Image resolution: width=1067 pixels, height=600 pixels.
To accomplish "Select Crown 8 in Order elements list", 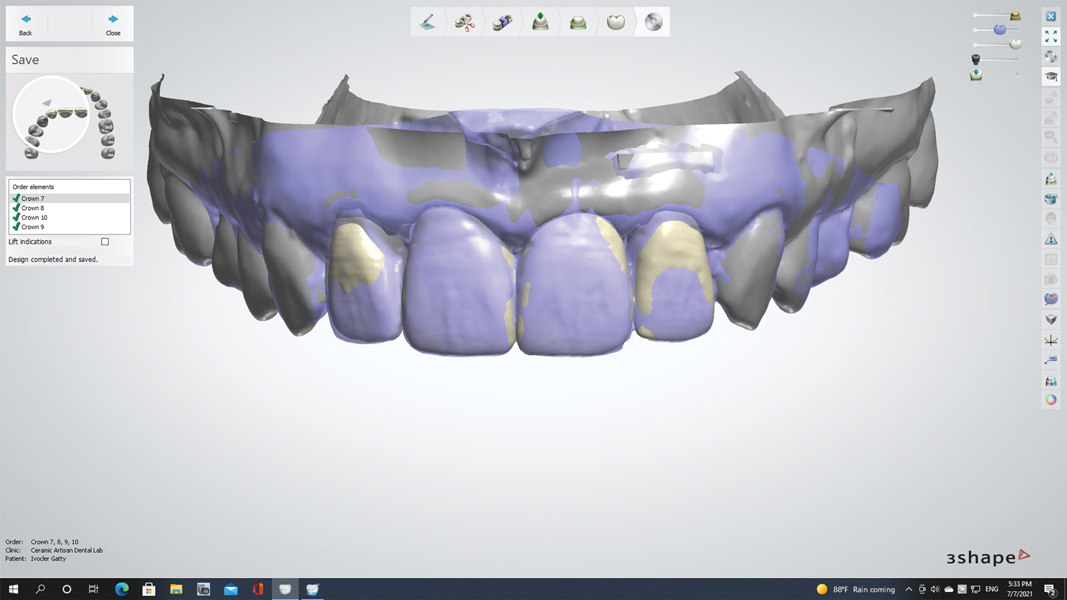I will pyautogui.click(x=33, y=208).
